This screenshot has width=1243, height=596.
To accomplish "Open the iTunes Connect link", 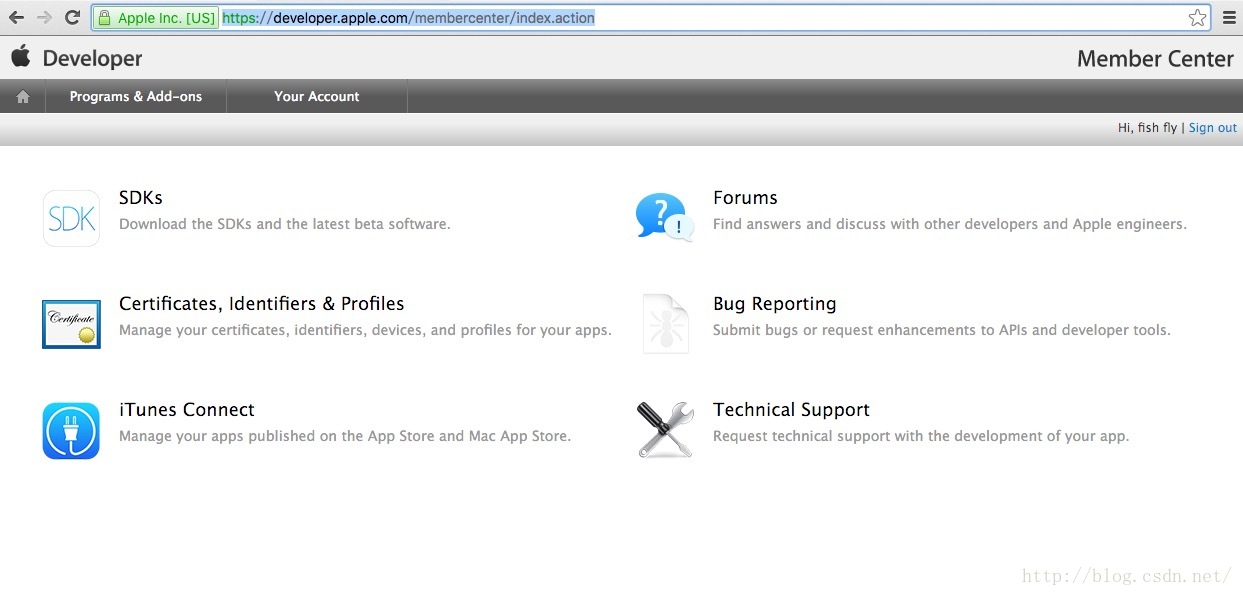I will click(x=187, y=410).
